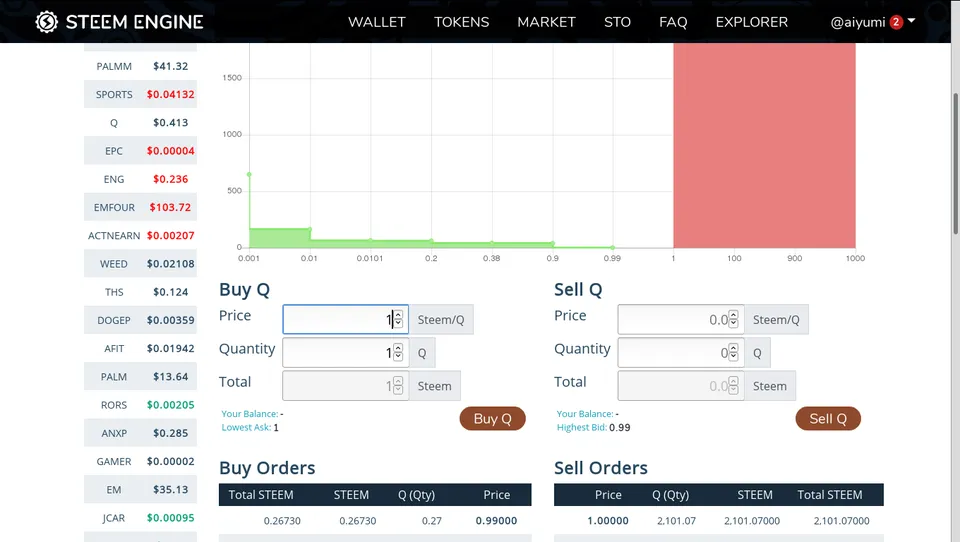Open the STO menu item

[x=617, y=22]
